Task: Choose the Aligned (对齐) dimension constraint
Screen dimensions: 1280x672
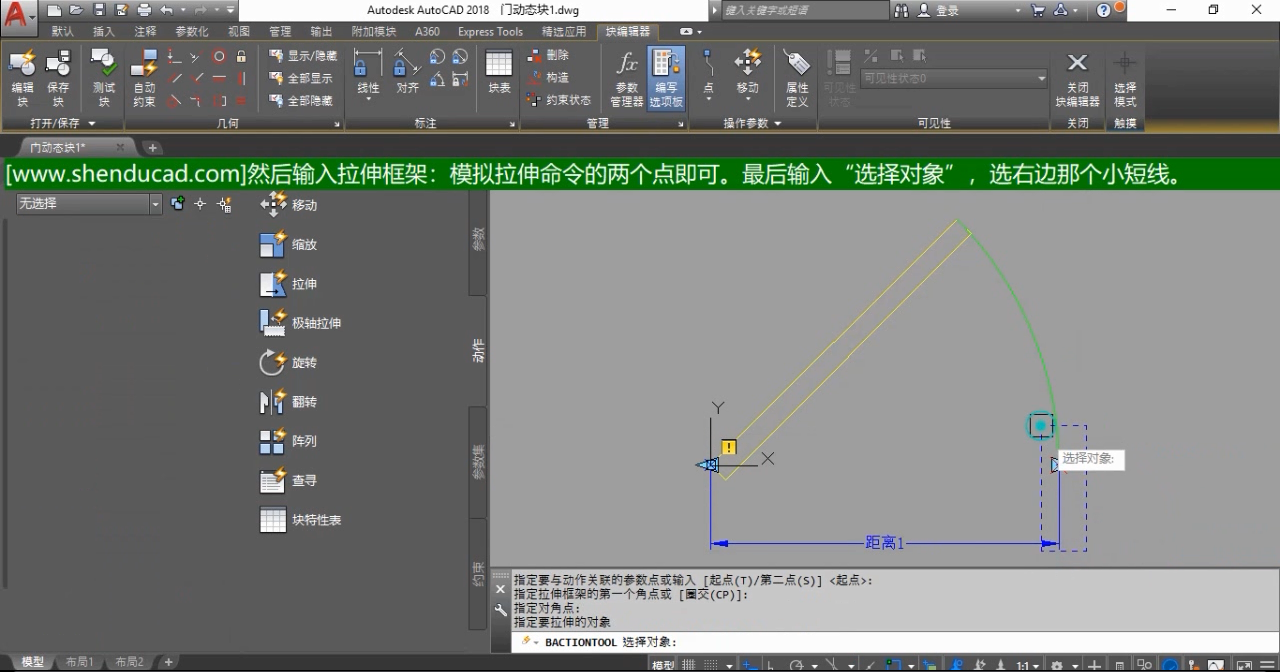Action: (407, 73)
